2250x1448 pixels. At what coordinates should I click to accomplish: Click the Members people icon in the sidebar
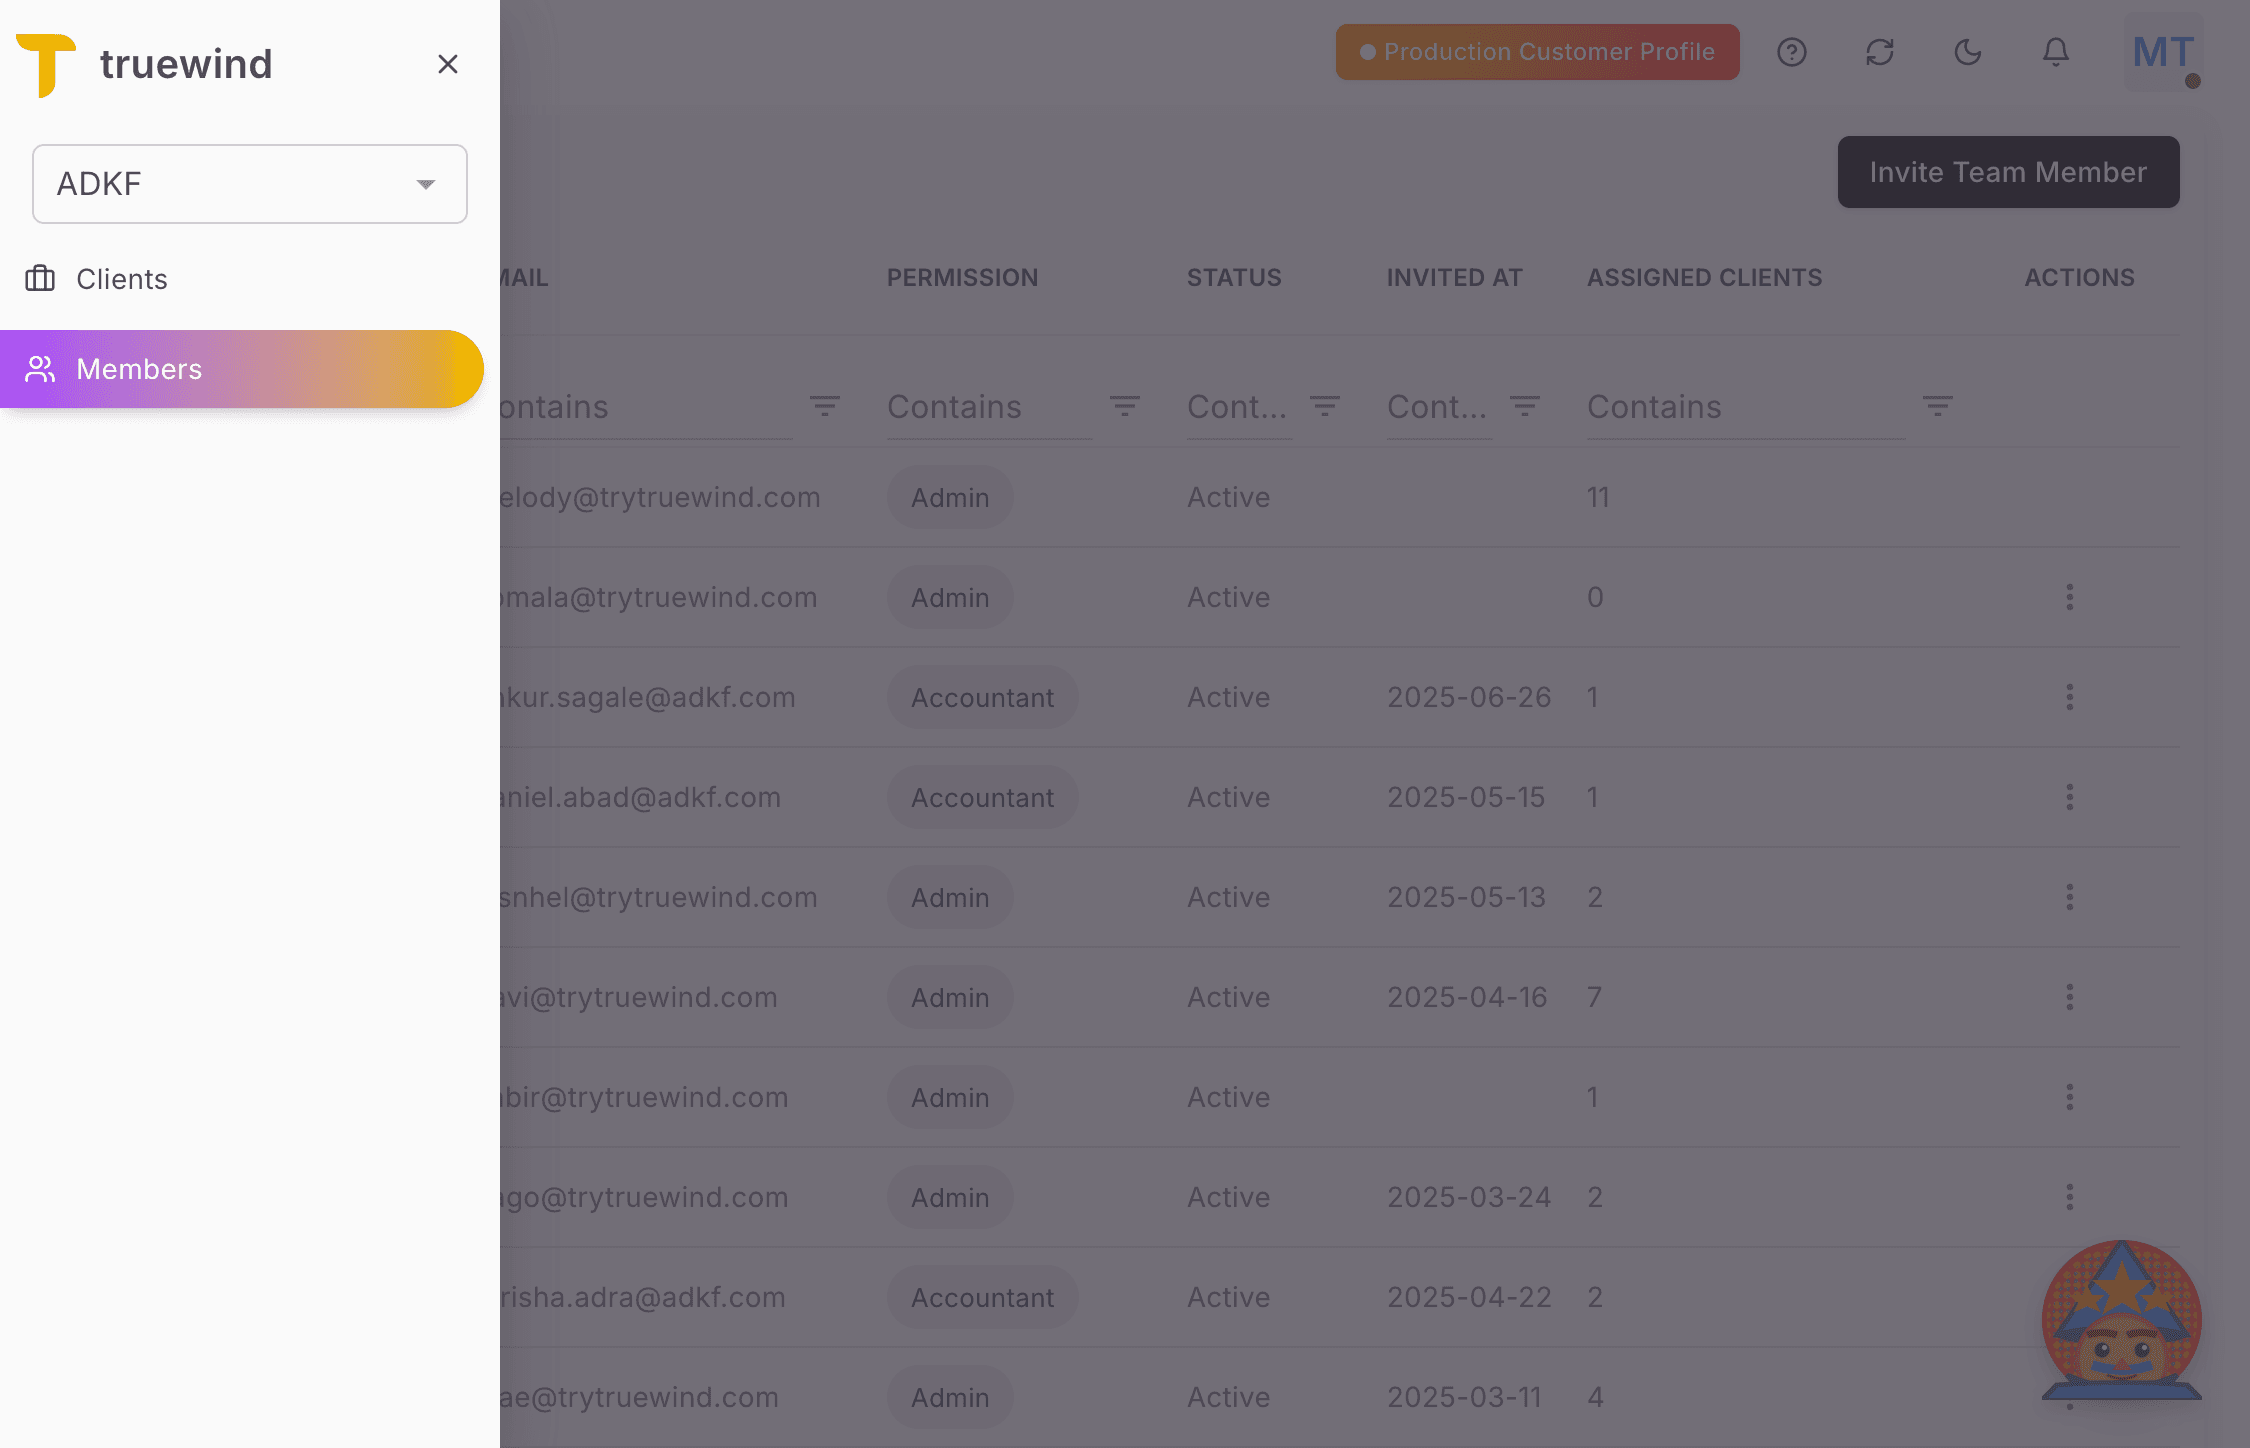[x=40, y=368]
